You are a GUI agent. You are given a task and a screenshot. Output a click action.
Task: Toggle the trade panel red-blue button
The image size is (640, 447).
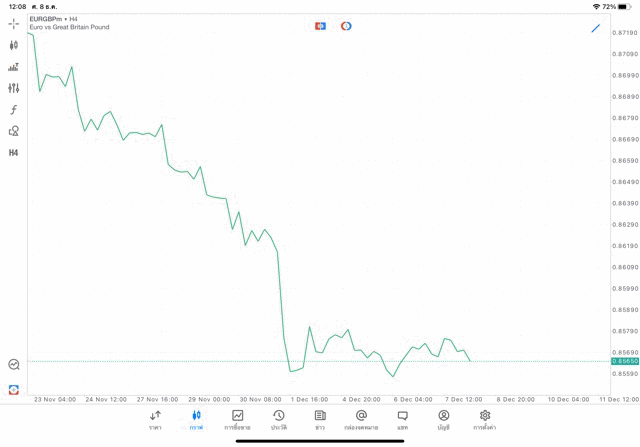point(320,26)
